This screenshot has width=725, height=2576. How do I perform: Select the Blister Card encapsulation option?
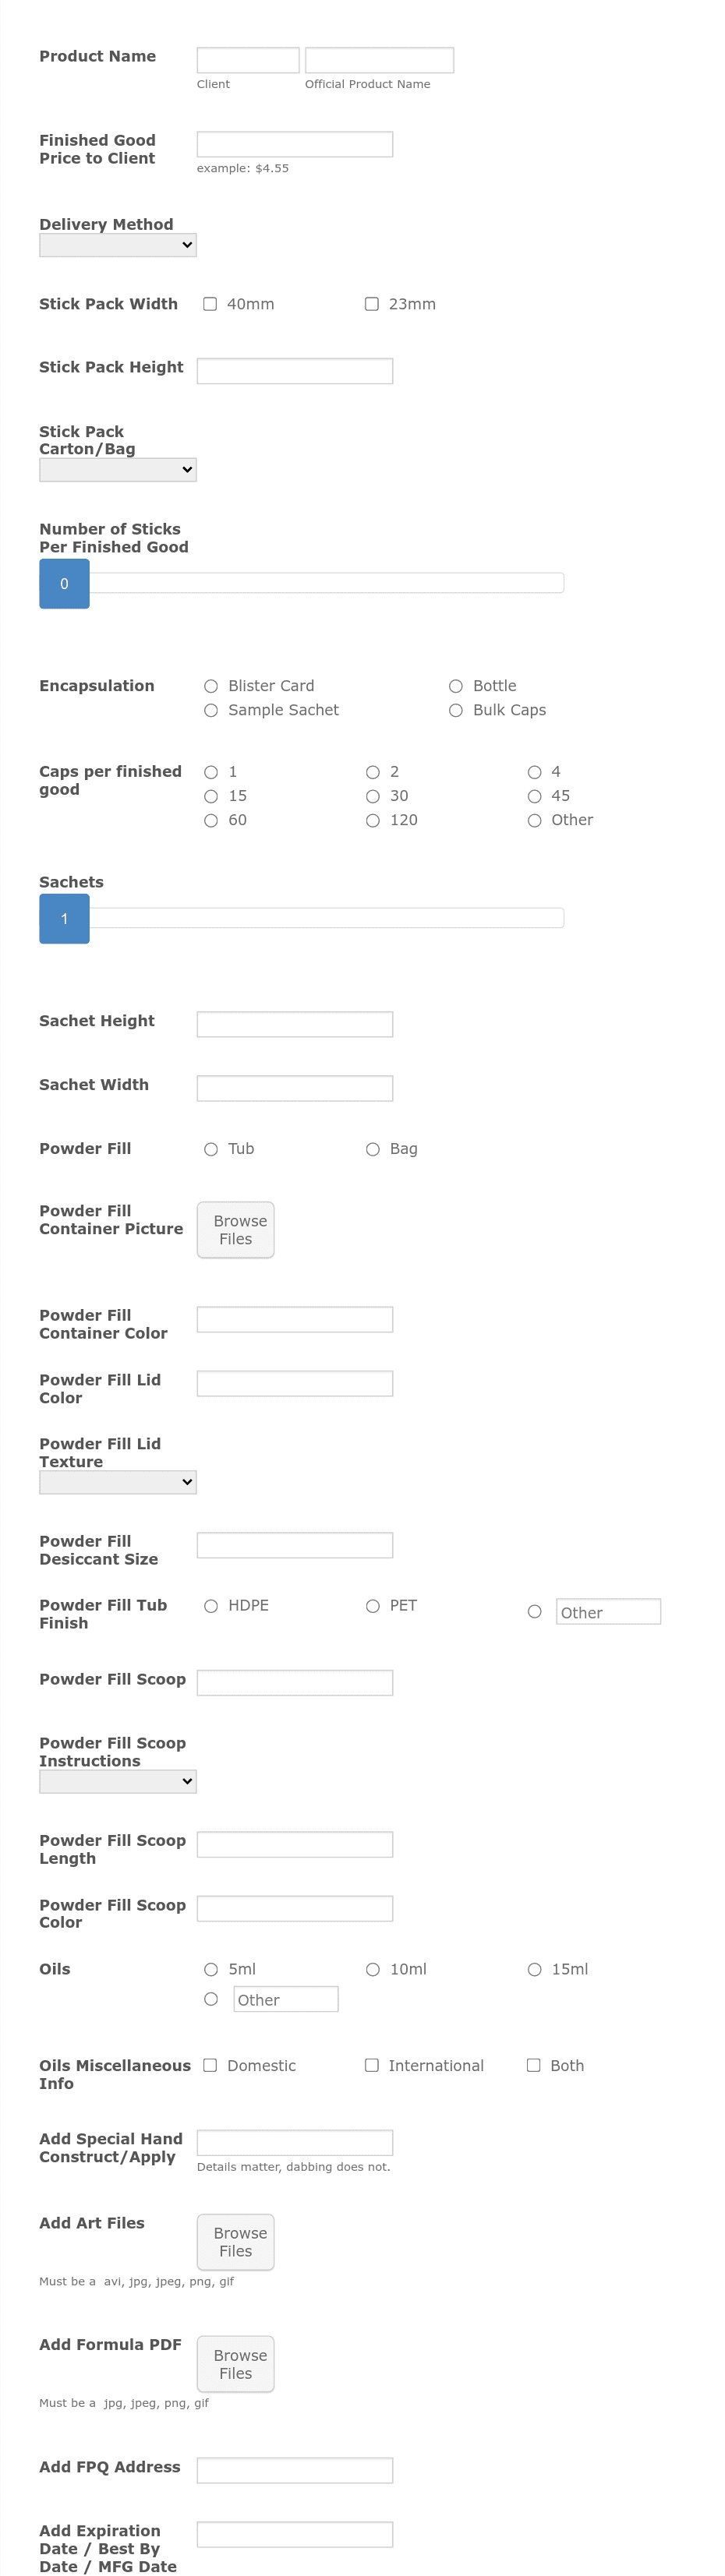[x=211, y=686]
